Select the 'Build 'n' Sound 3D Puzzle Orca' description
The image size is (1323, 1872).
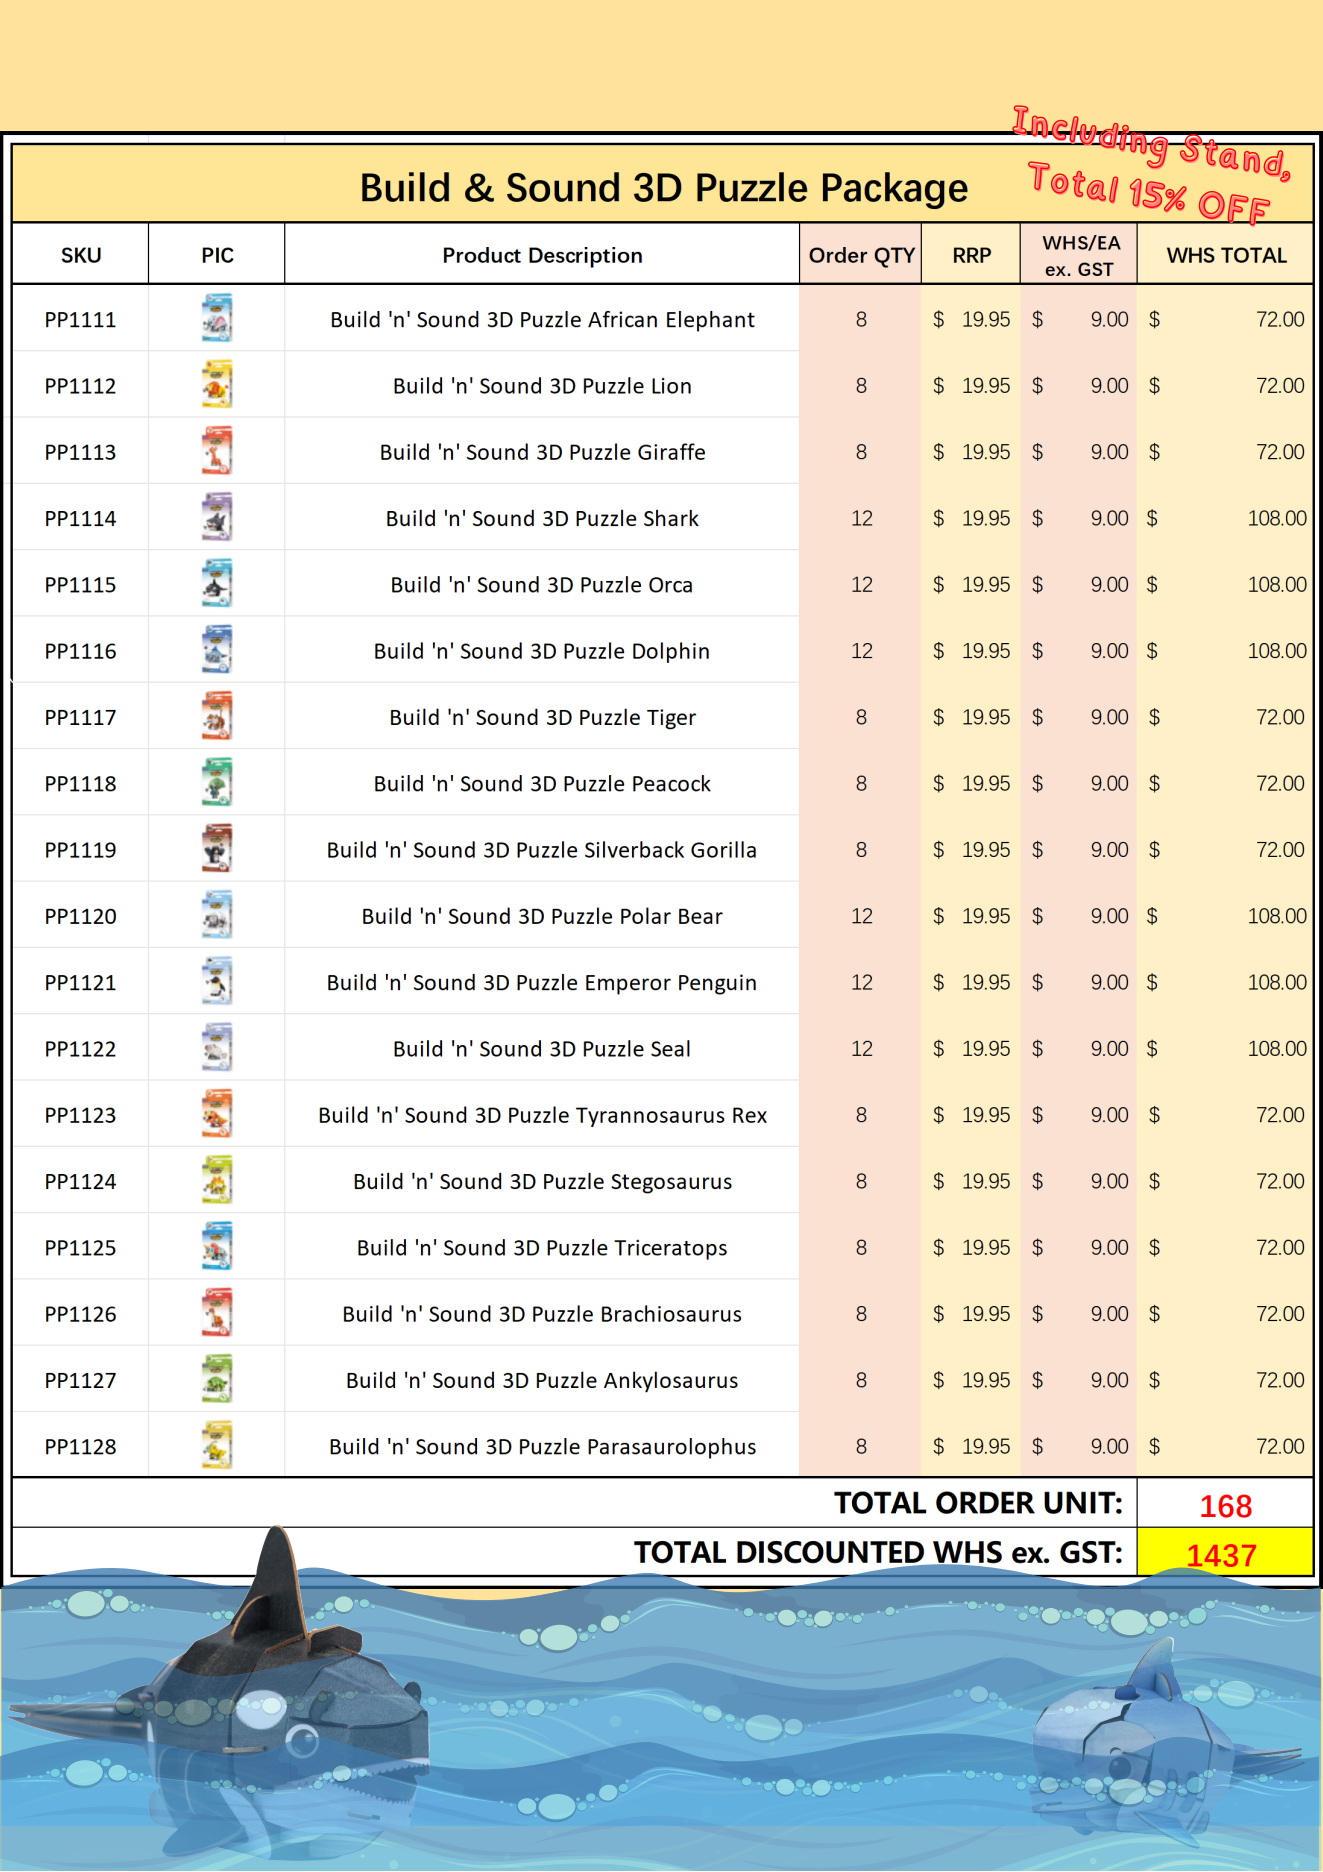click(x=542, y=585)
